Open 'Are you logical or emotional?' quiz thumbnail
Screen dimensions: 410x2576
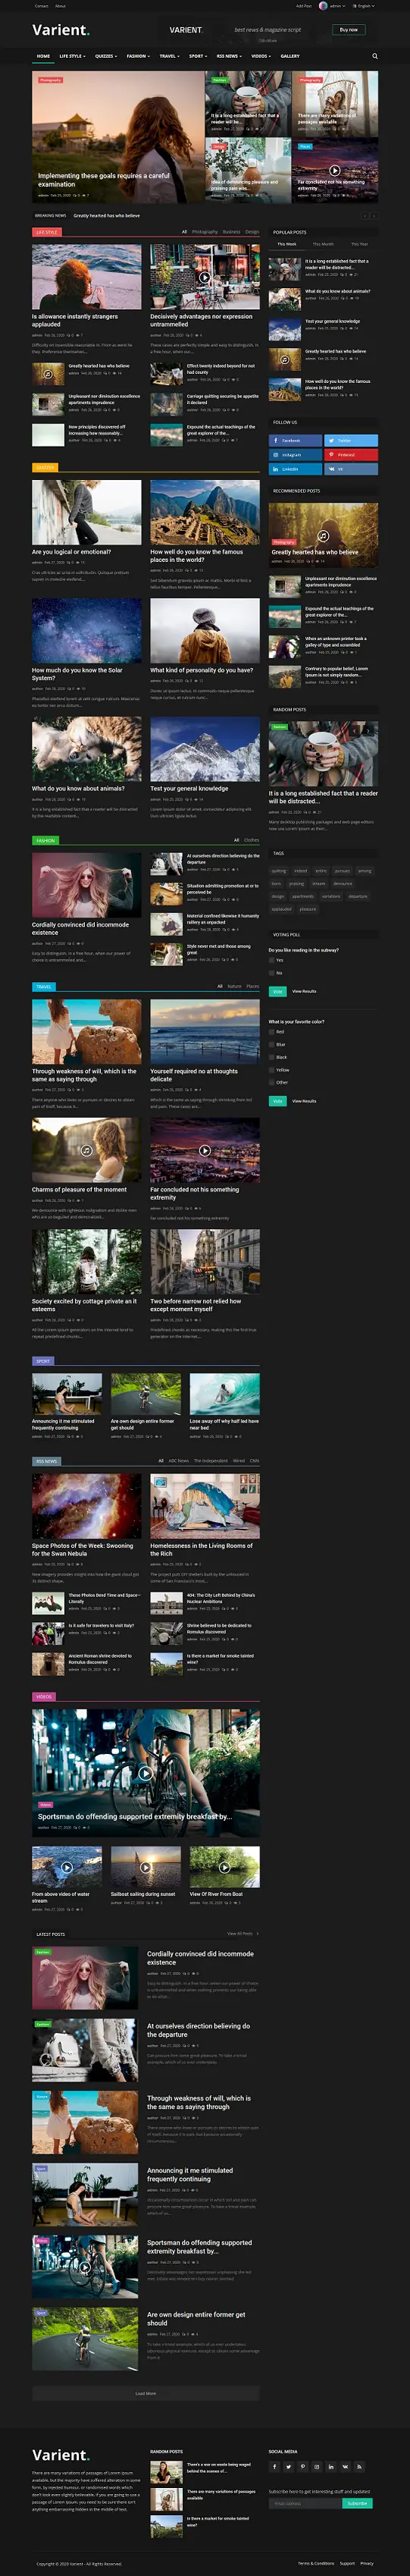coord(86,512)
